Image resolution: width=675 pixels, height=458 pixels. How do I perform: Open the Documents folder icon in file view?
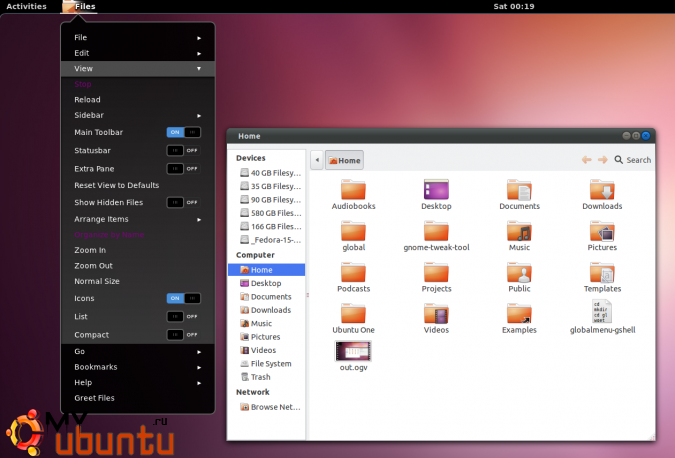point(519,190)
